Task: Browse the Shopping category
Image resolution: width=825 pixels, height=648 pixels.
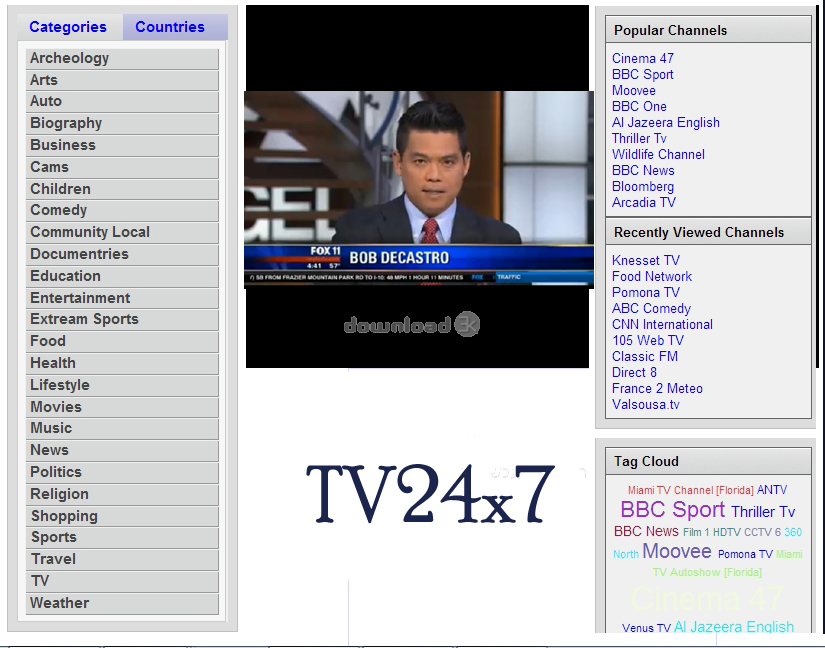Action: click(x=122, y=517)
